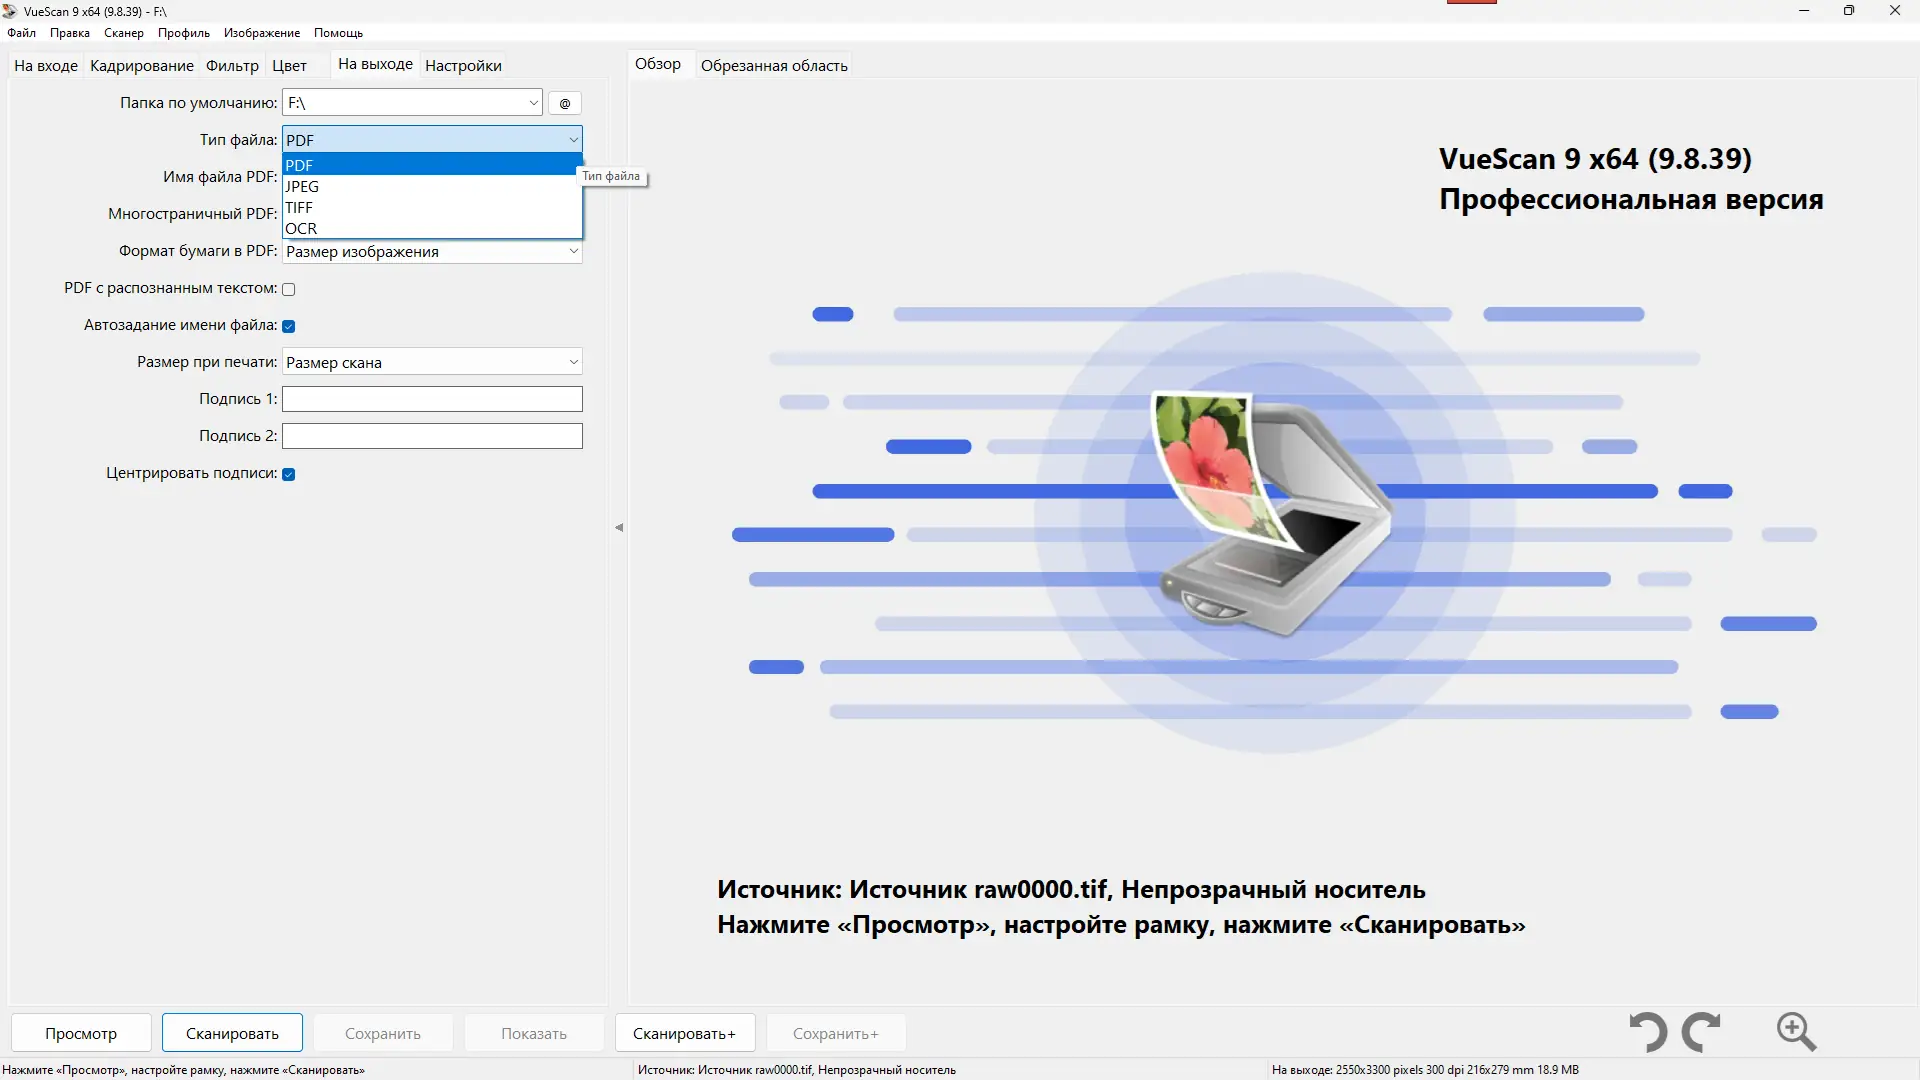The width and height of the screenshot is (1920, 1080).
Task: Click the @ button next to default folder
Action: 565,103
